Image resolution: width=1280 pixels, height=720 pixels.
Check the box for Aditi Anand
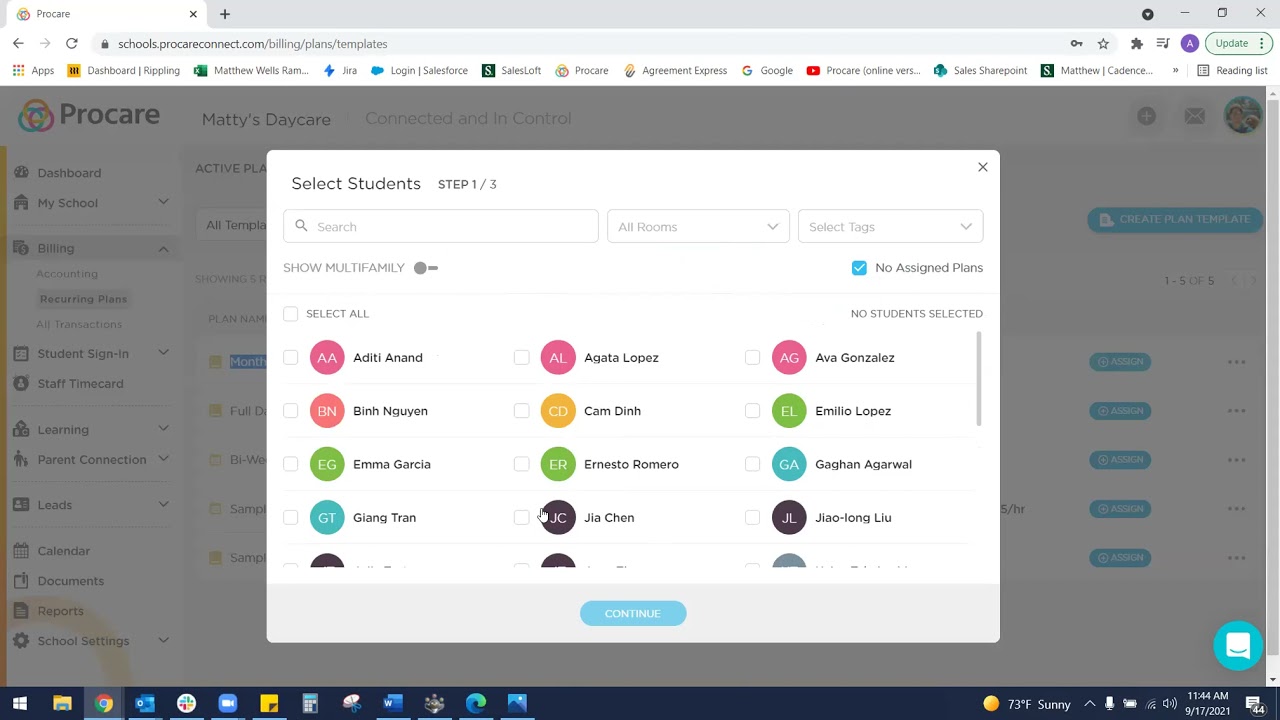tap(290, 357)
